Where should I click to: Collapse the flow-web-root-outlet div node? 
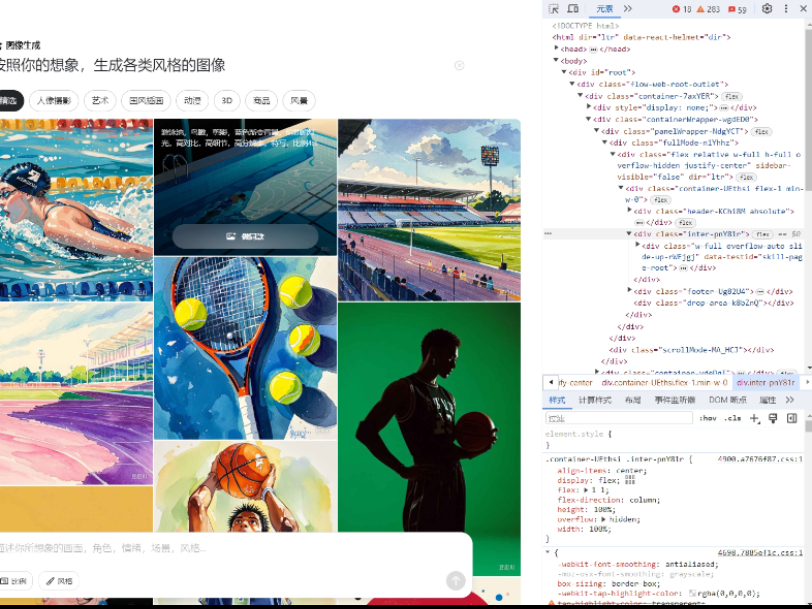[572, 84]
